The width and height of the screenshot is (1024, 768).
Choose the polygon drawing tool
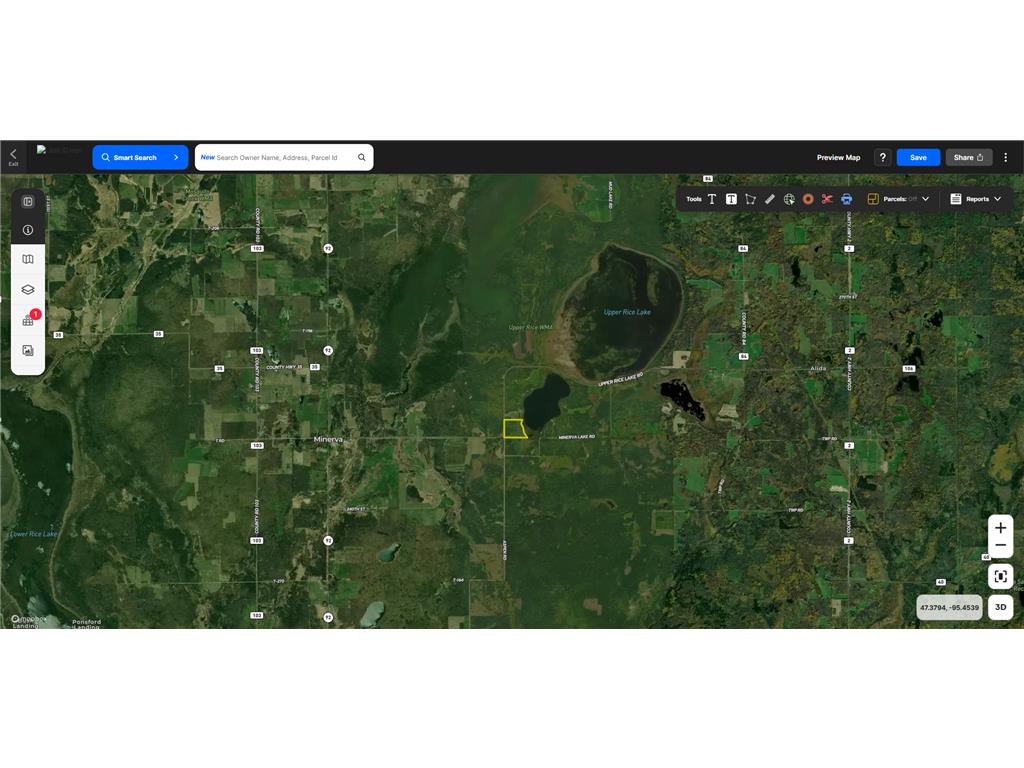pyautogui.click(x=750, y=199)
